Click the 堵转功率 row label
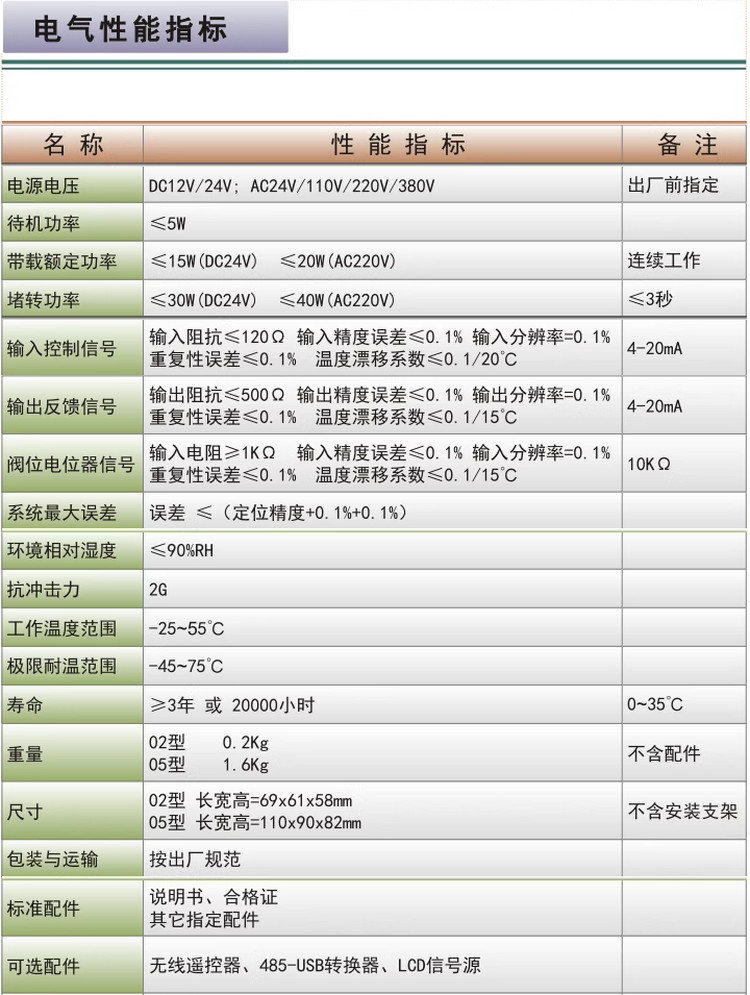The image size is (750, 995). (x=43, y=300)
